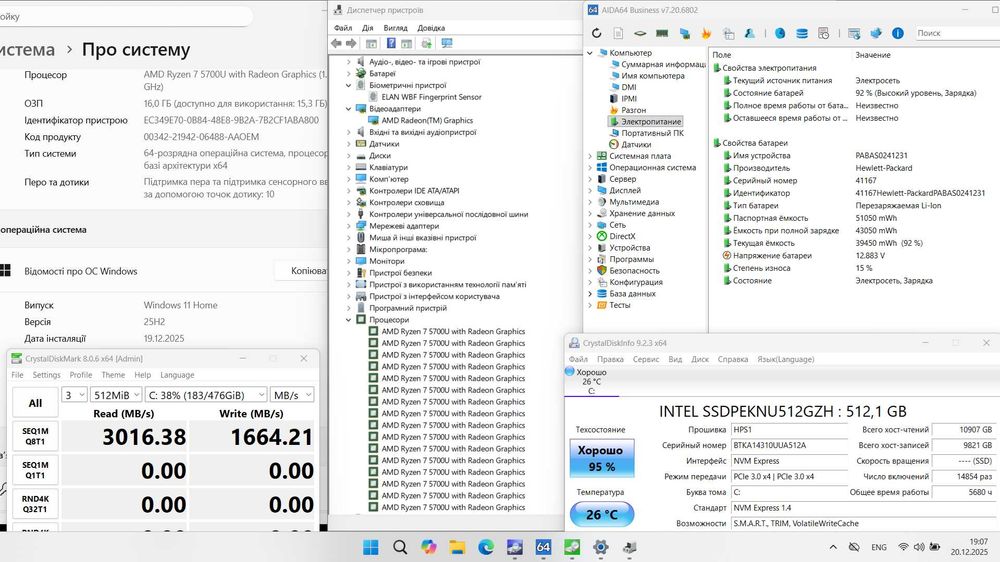Screen dimensions: 1000x562
Task: Collapse the Процесори node
Action: (349, 320)
